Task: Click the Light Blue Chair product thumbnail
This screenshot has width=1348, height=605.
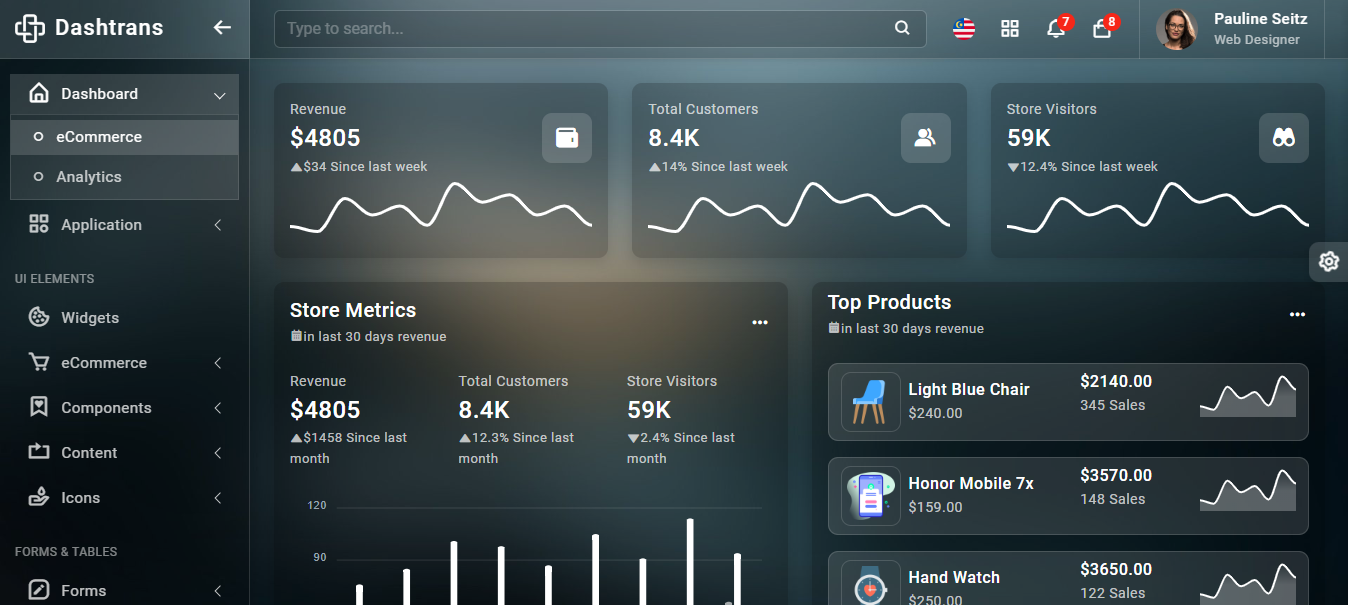Action: (x=870, y=402)
